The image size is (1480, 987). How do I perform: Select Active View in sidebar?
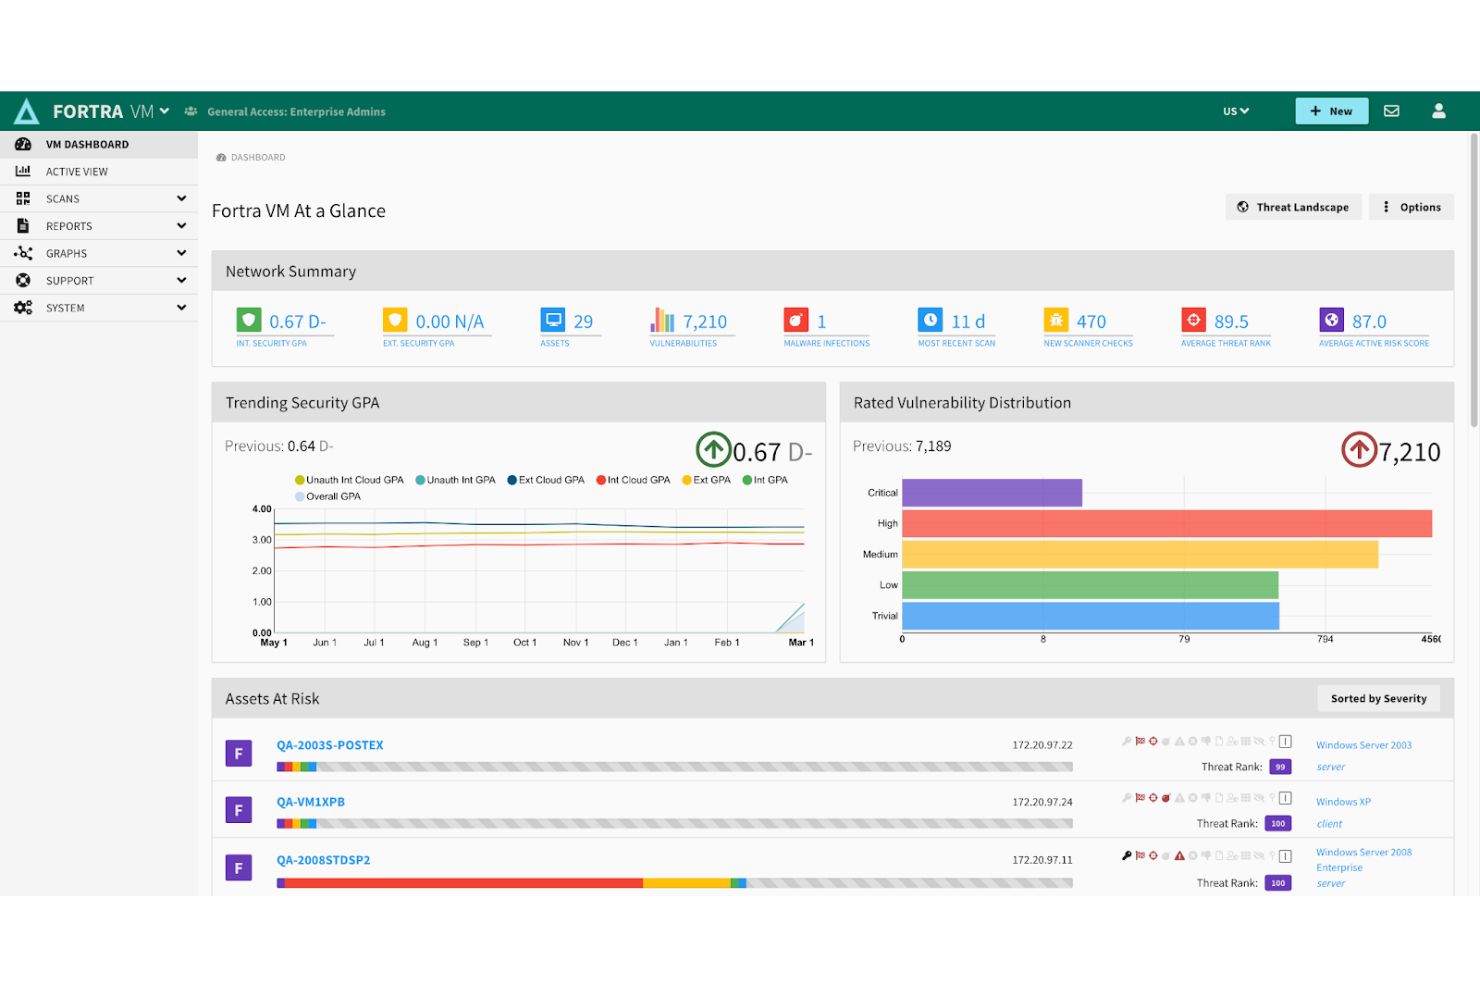click(x=77, y=172)
